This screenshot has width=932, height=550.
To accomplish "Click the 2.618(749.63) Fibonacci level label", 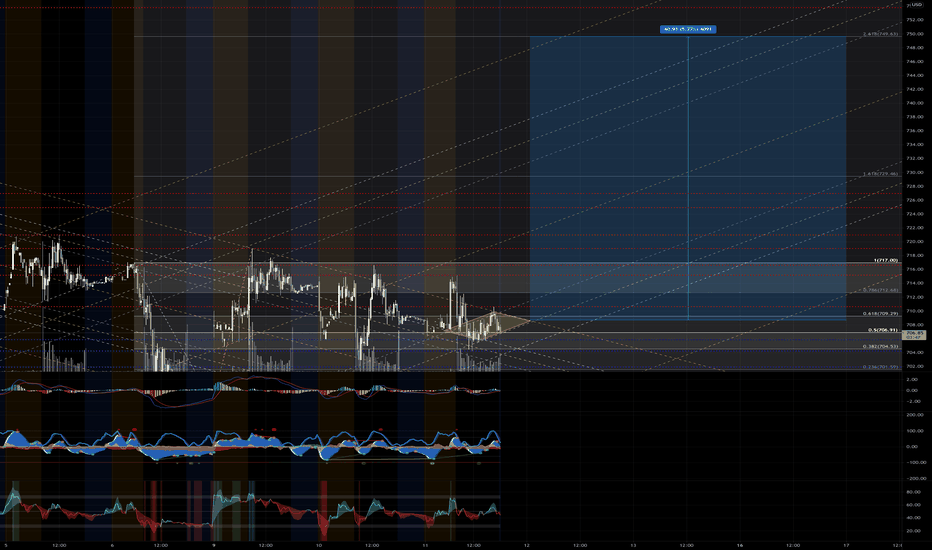I will [x=880, y=34].
